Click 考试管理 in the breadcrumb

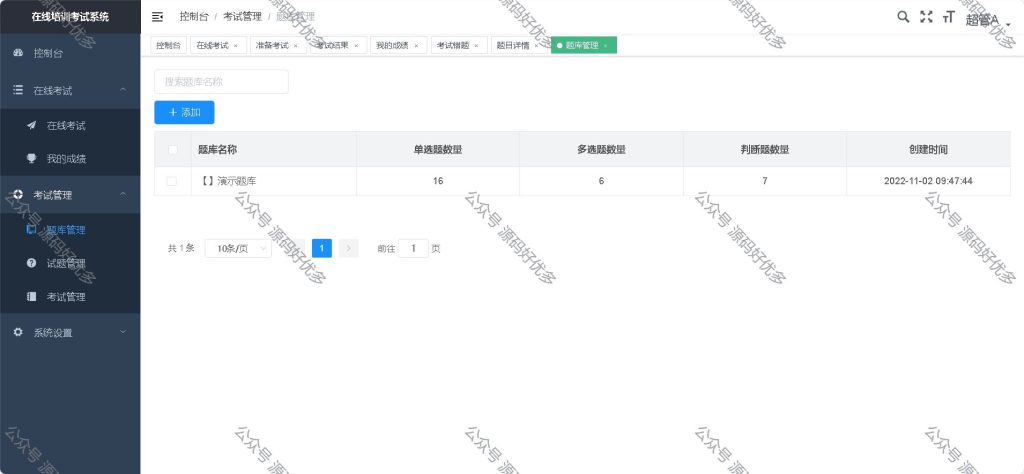coord(242,17)
